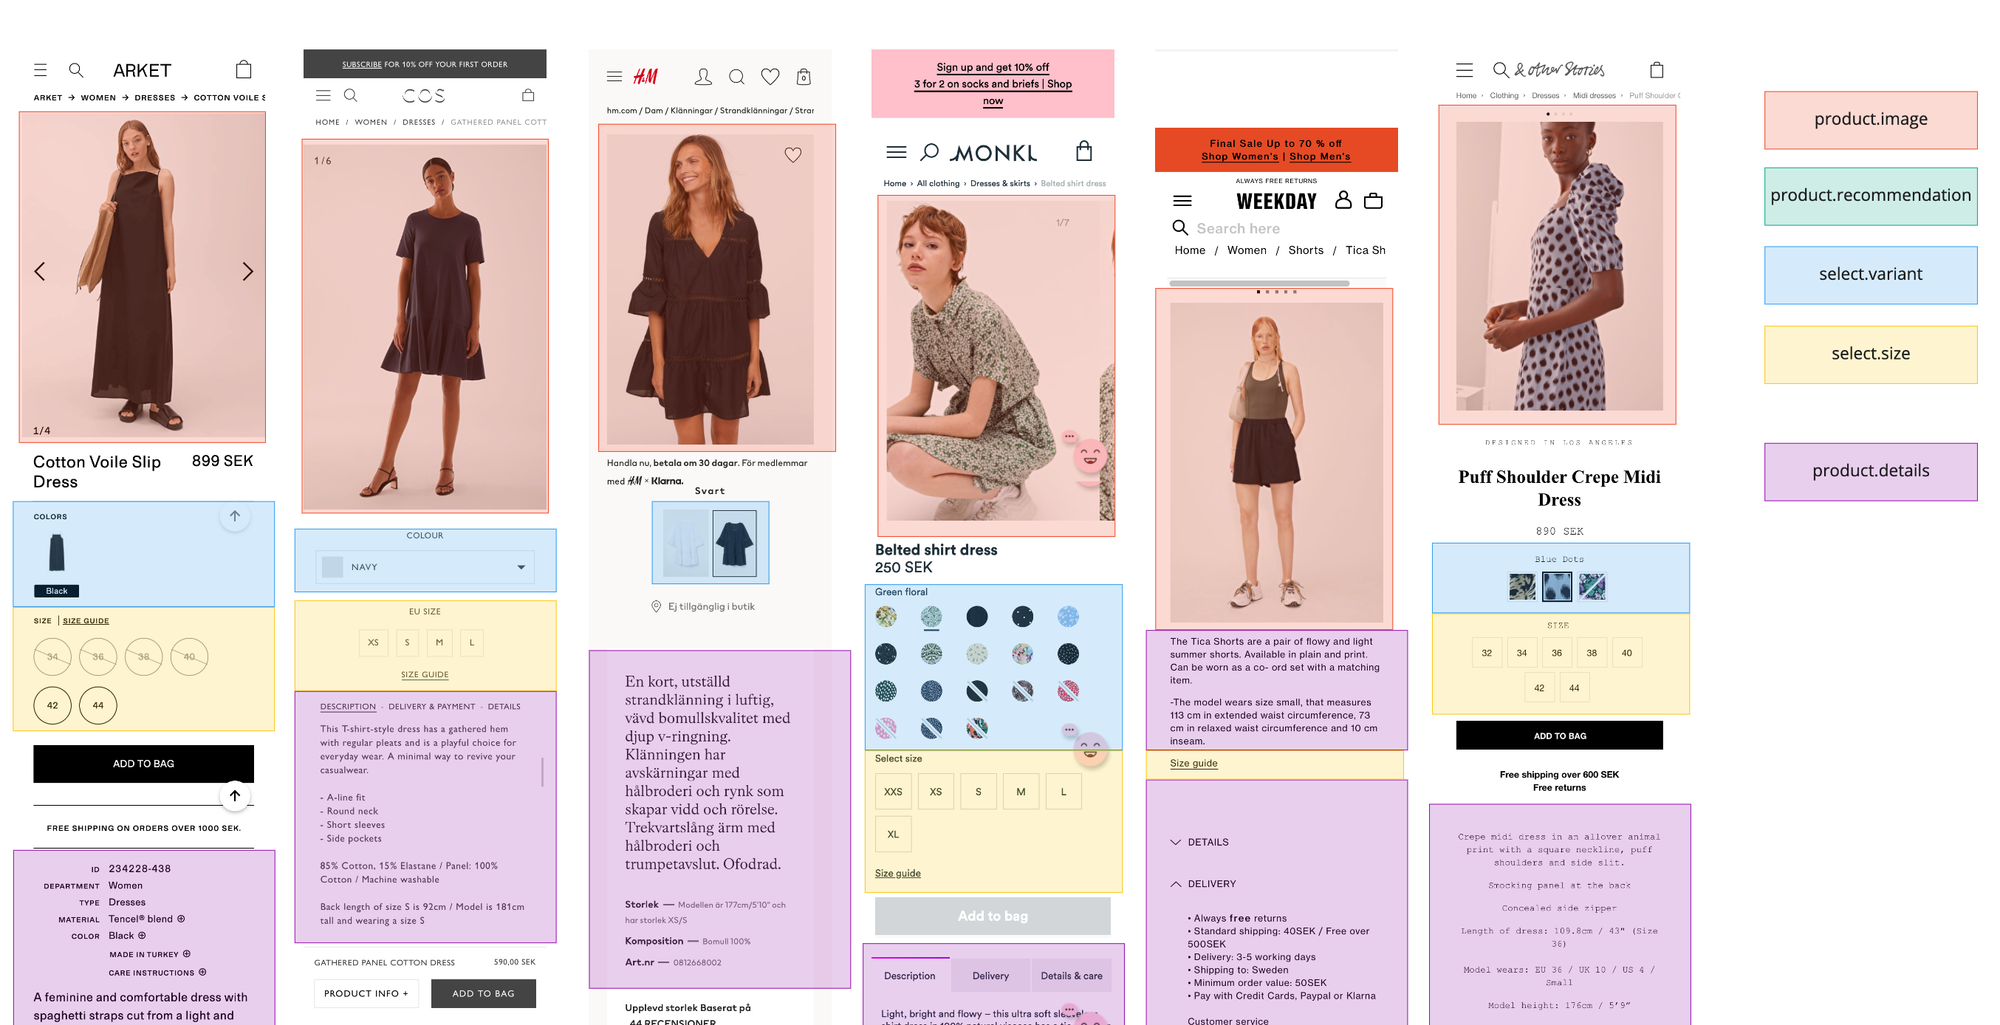Pick size 36 for the Puff Shoulder dress
The image size is (2000, 1025).
coord(1556,652)
